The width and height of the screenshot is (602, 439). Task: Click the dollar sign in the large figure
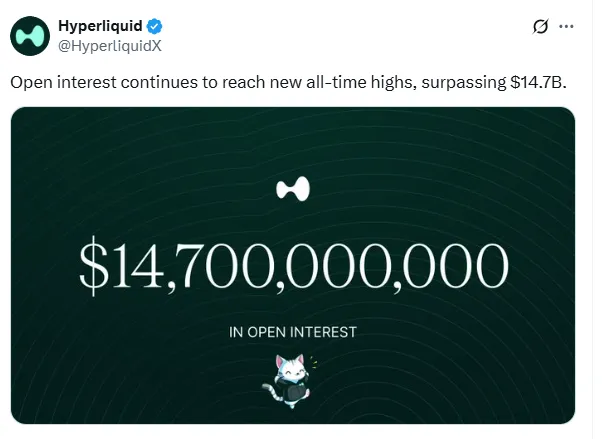pyautogui.click(x=94, y=267)
